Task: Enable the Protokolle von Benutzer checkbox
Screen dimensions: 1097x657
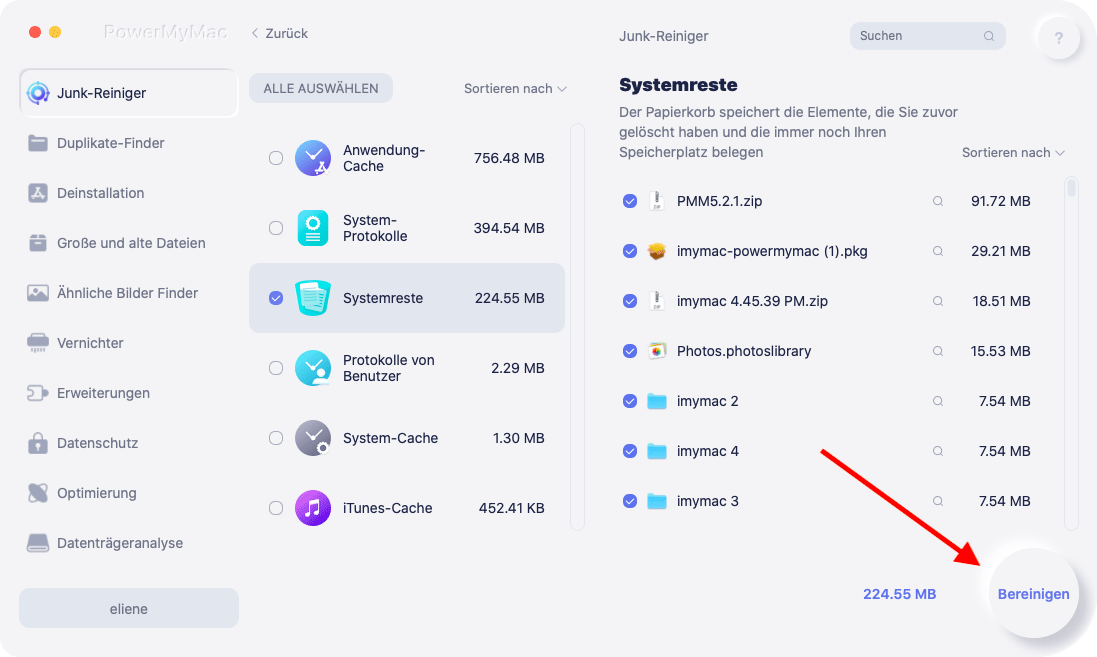Action: pyautogui.click(x=276, y=368)
